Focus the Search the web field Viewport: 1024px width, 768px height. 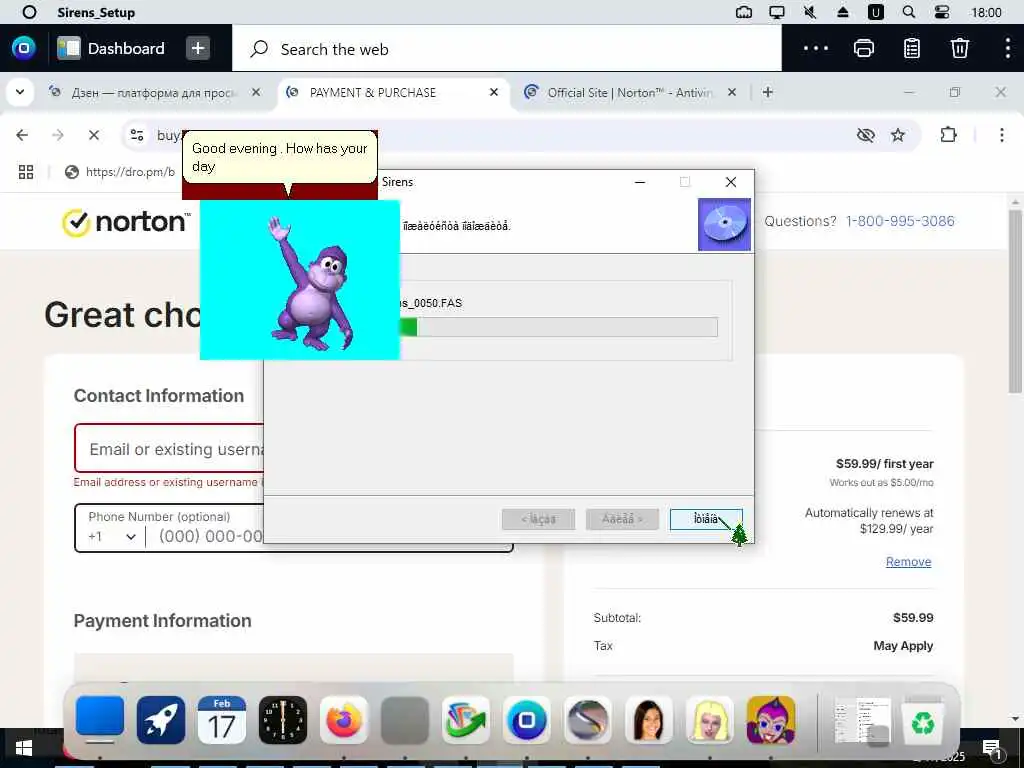point(507,49)
